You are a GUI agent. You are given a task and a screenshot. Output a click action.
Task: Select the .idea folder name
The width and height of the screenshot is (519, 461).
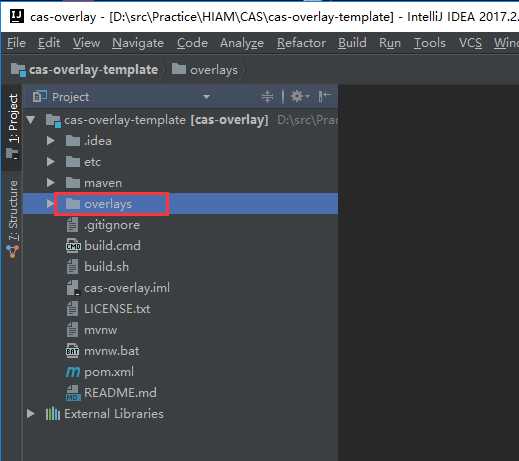pos(98,141)
